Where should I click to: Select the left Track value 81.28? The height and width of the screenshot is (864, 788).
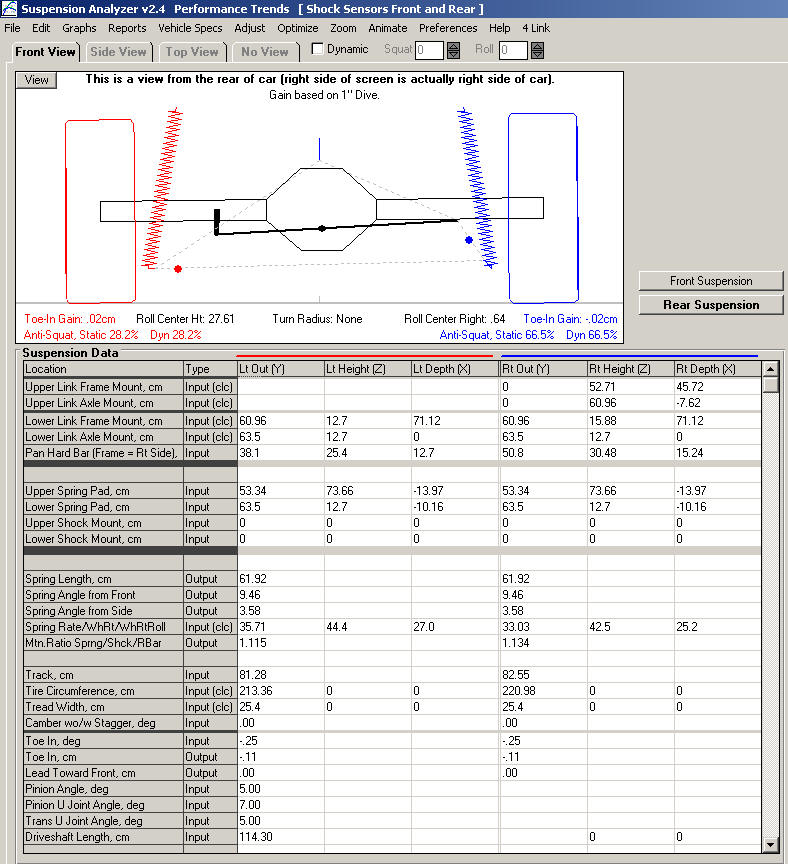(280, 675)
